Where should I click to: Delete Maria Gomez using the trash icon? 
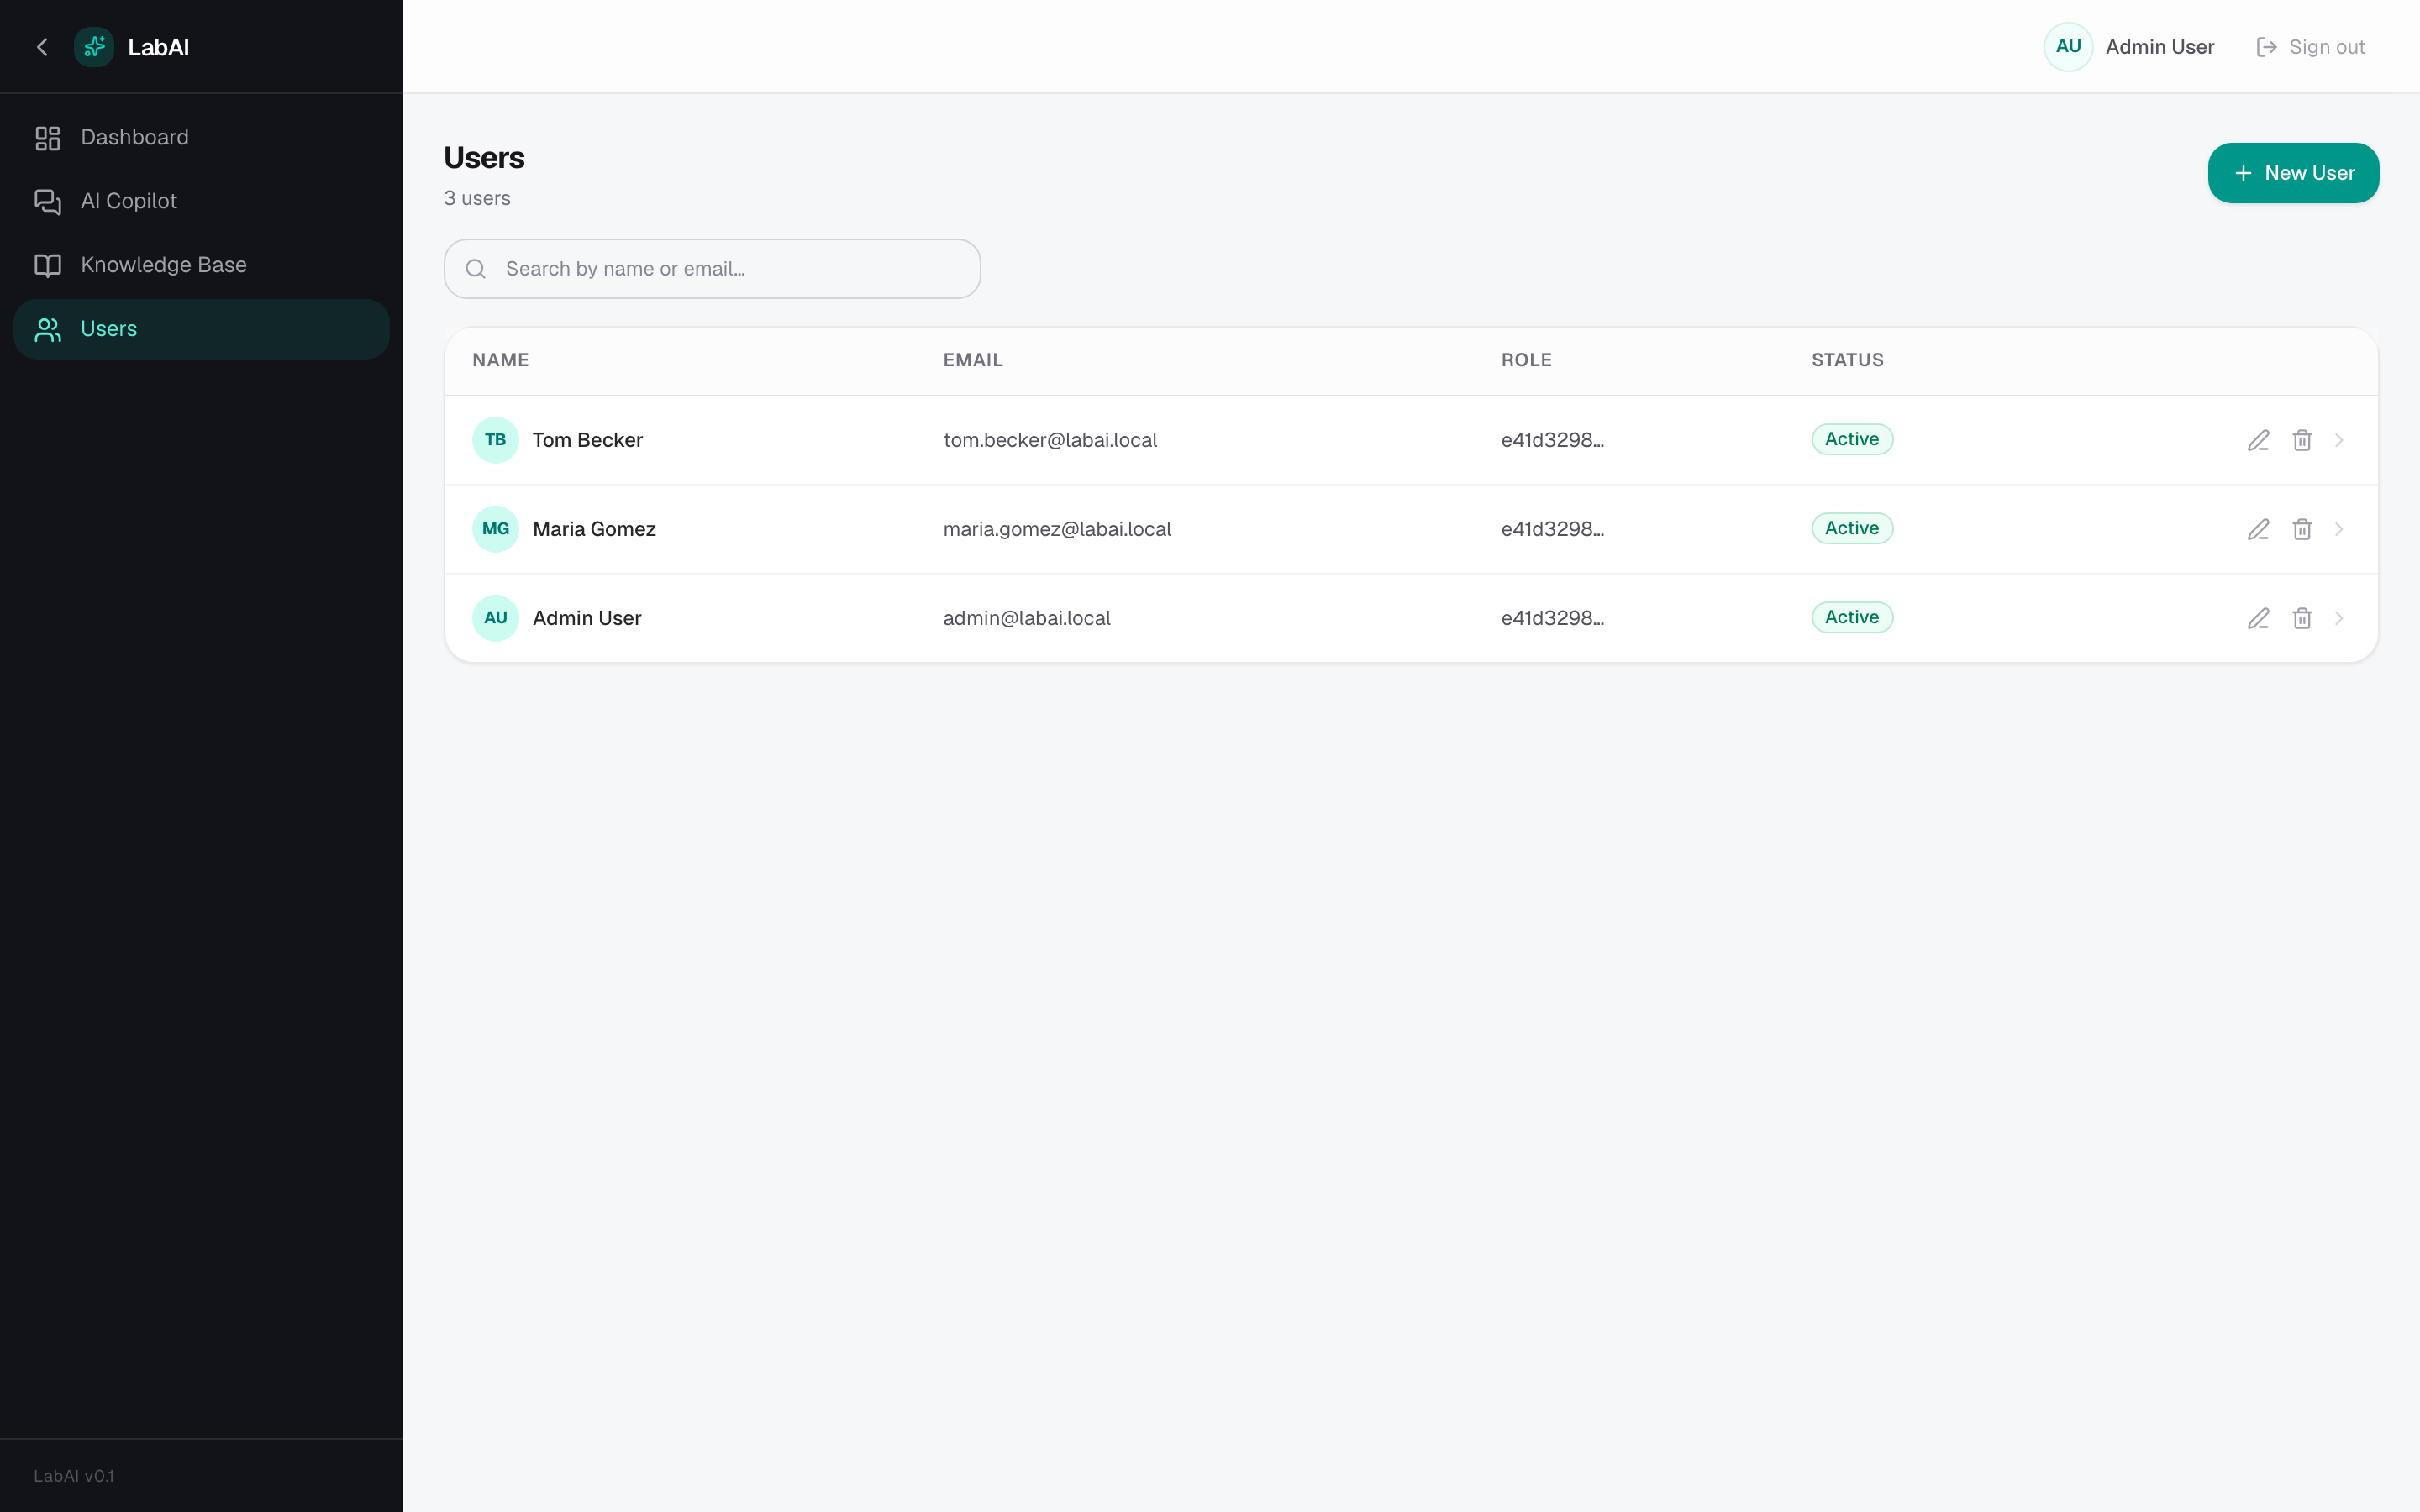(x=2302, y=529)
